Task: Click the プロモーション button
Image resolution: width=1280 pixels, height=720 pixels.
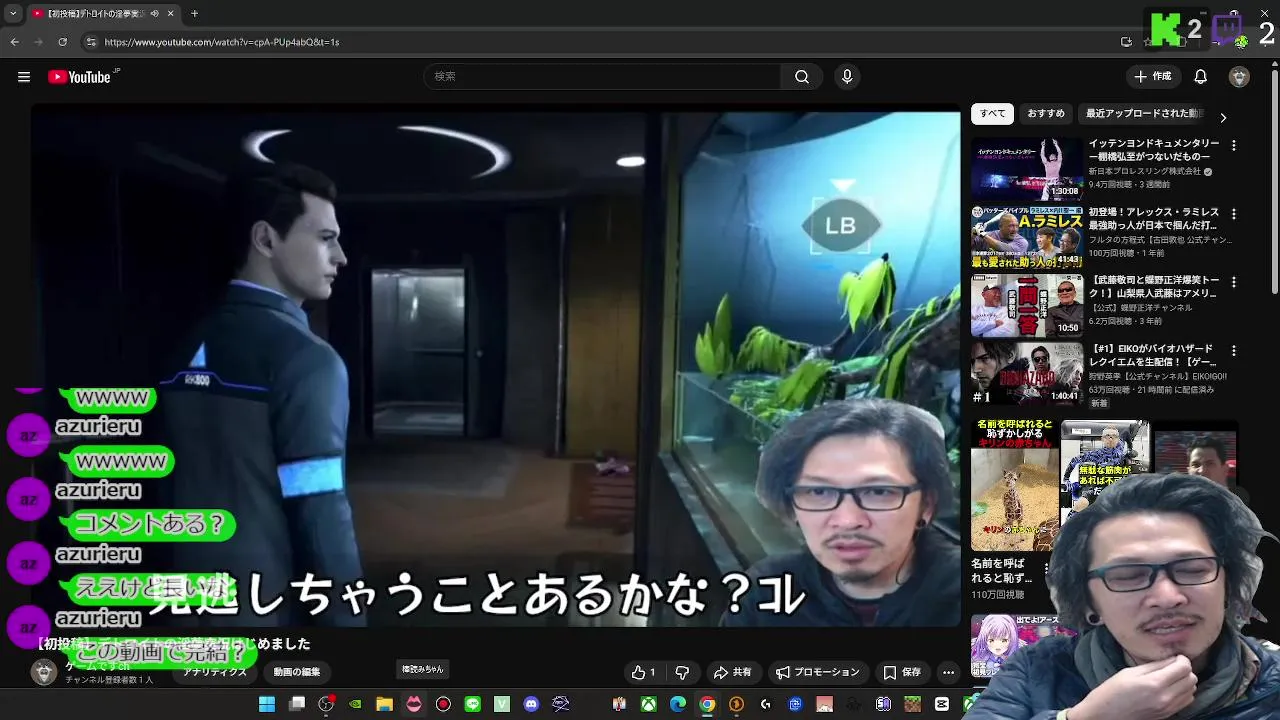Action: (818, 673)
